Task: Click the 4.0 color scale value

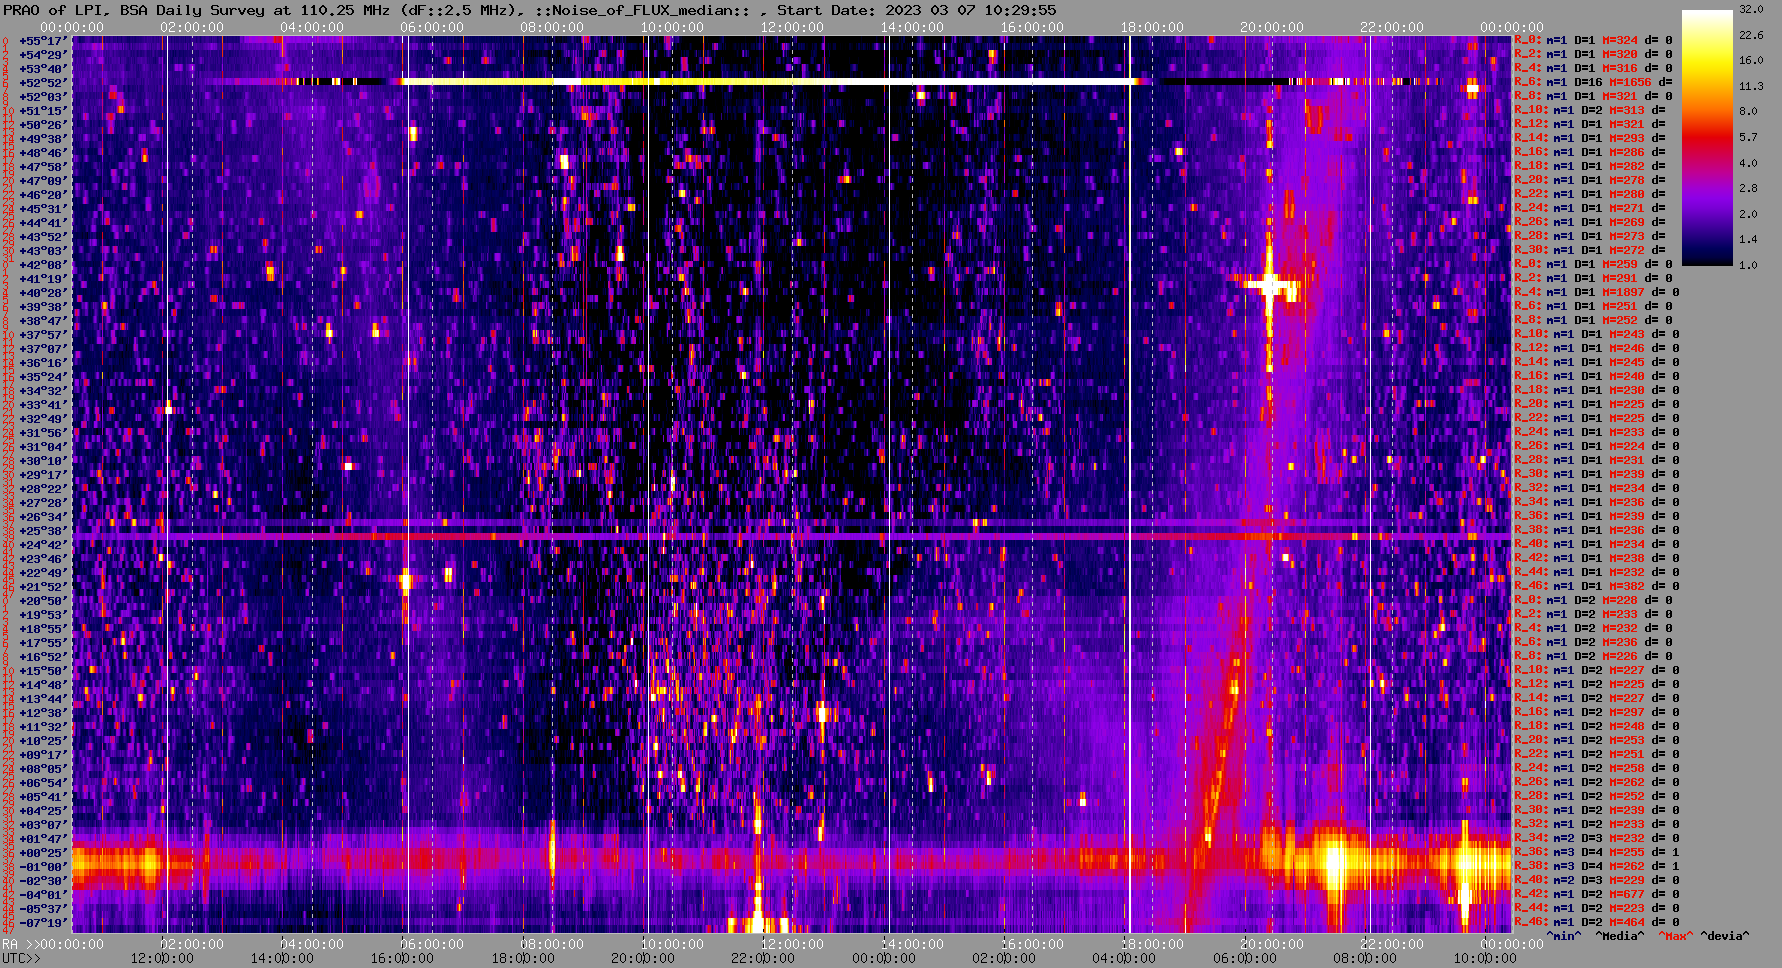Action: pos(1748,162)
